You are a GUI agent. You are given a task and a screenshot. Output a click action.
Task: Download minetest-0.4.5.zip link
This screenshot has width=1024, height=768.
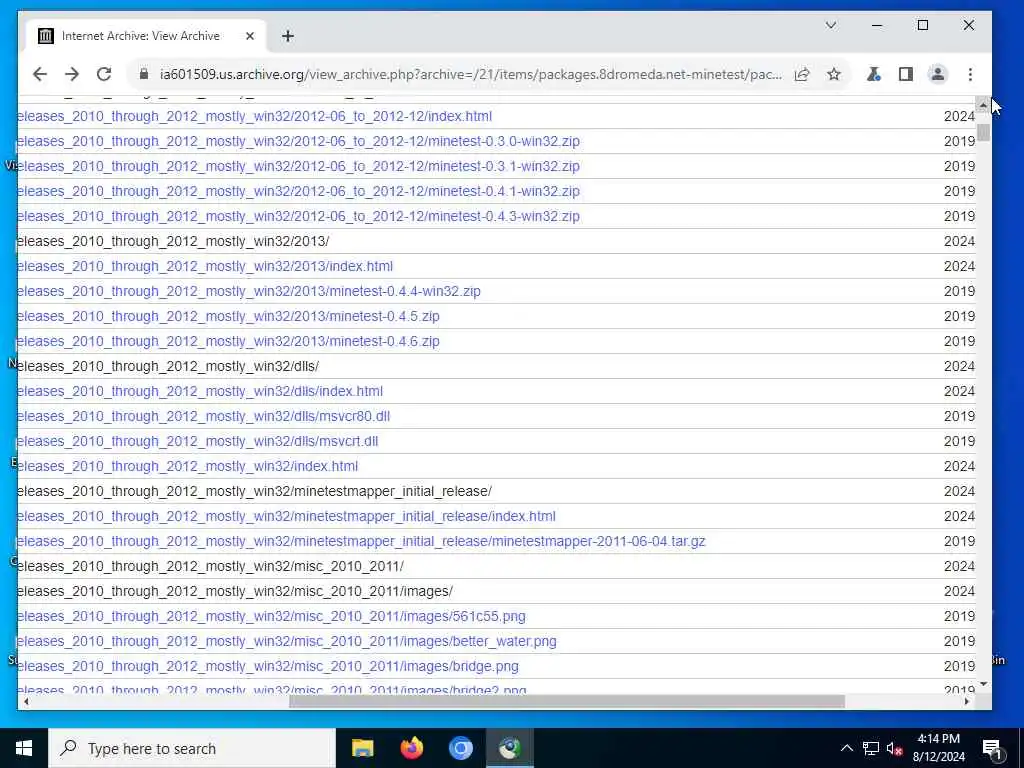(x=229, y=316)
